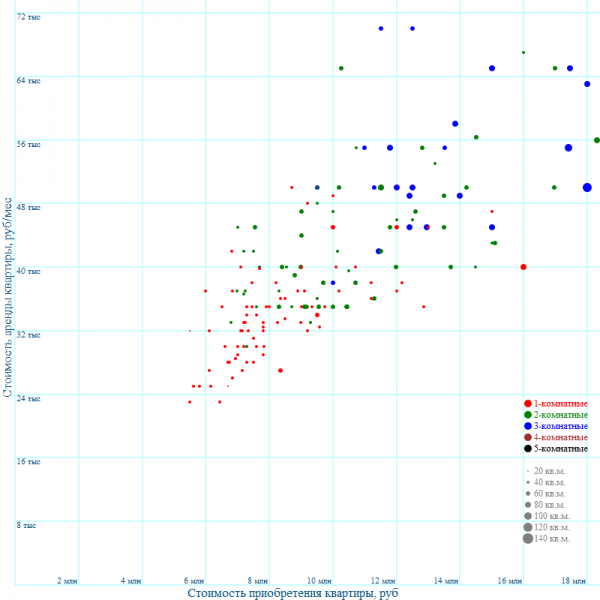Click the 60 кв.м. size legend dot
Image resolution: width=600 pixels, height=600 pixels.
(x=527, y=493)
